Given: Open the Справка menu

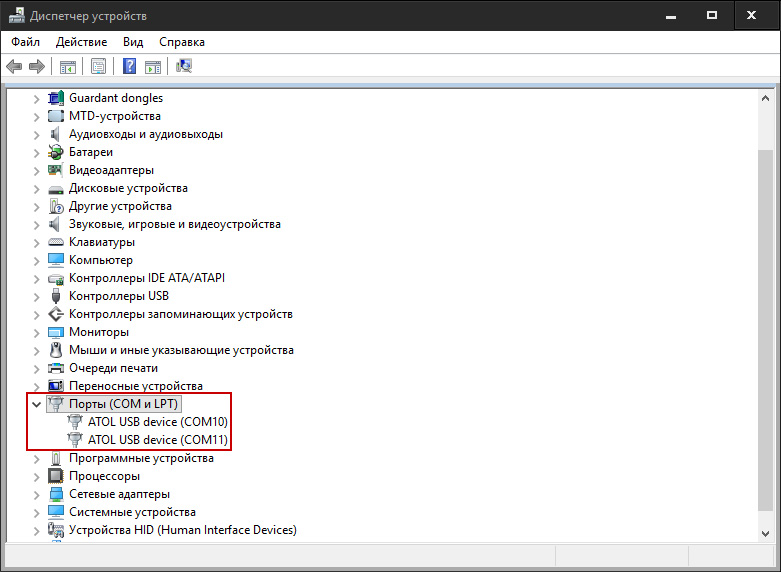Looking at the screenshot, I should tap(182, 42).
